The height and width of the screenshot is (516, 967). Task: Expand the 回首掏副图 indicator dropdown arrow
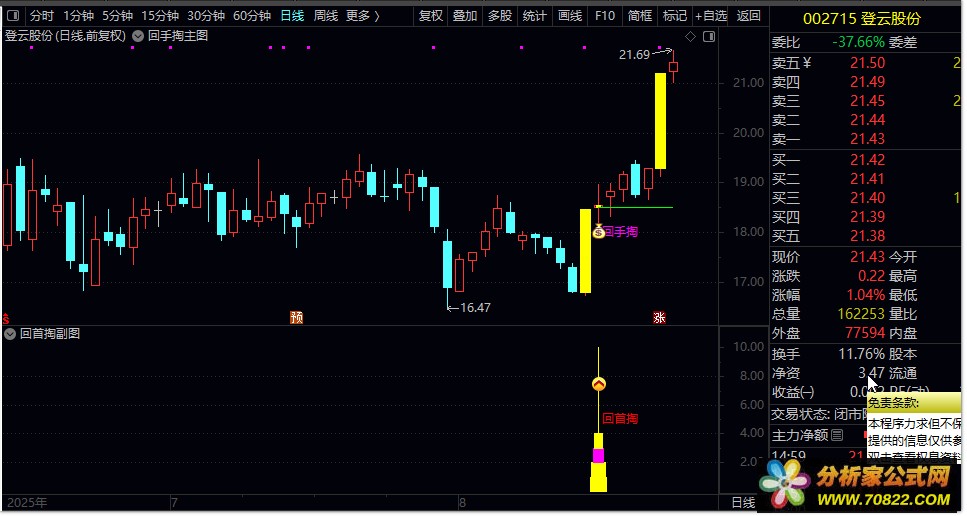click(x=10, y=334)
